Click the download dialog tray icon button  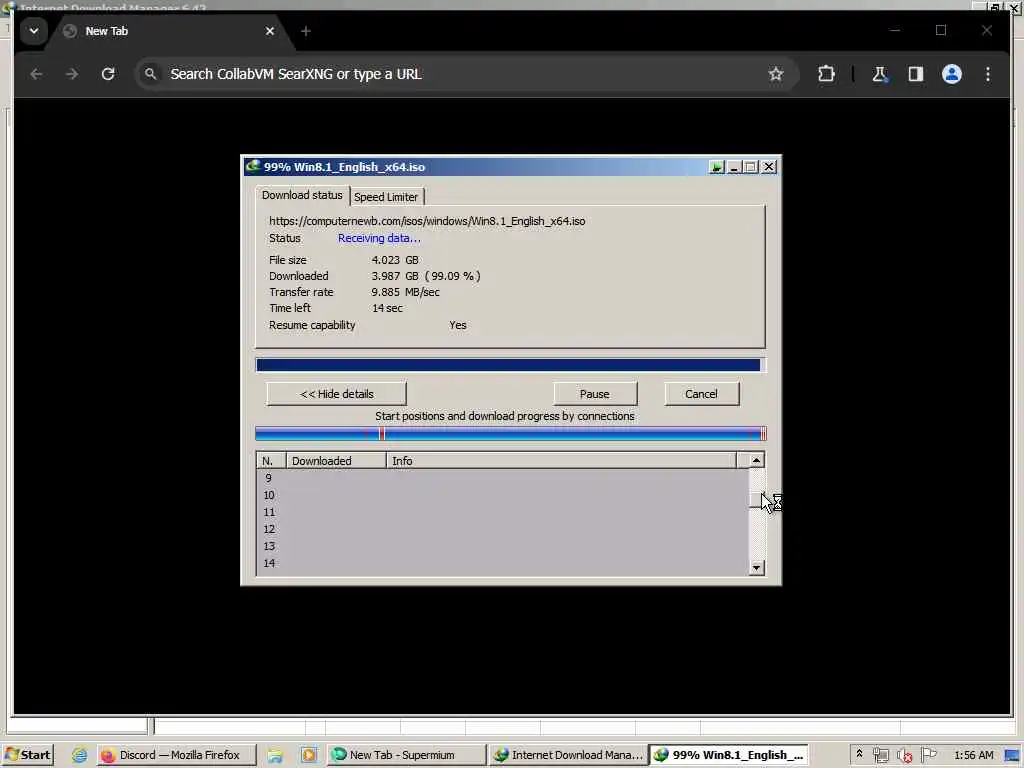716,167
